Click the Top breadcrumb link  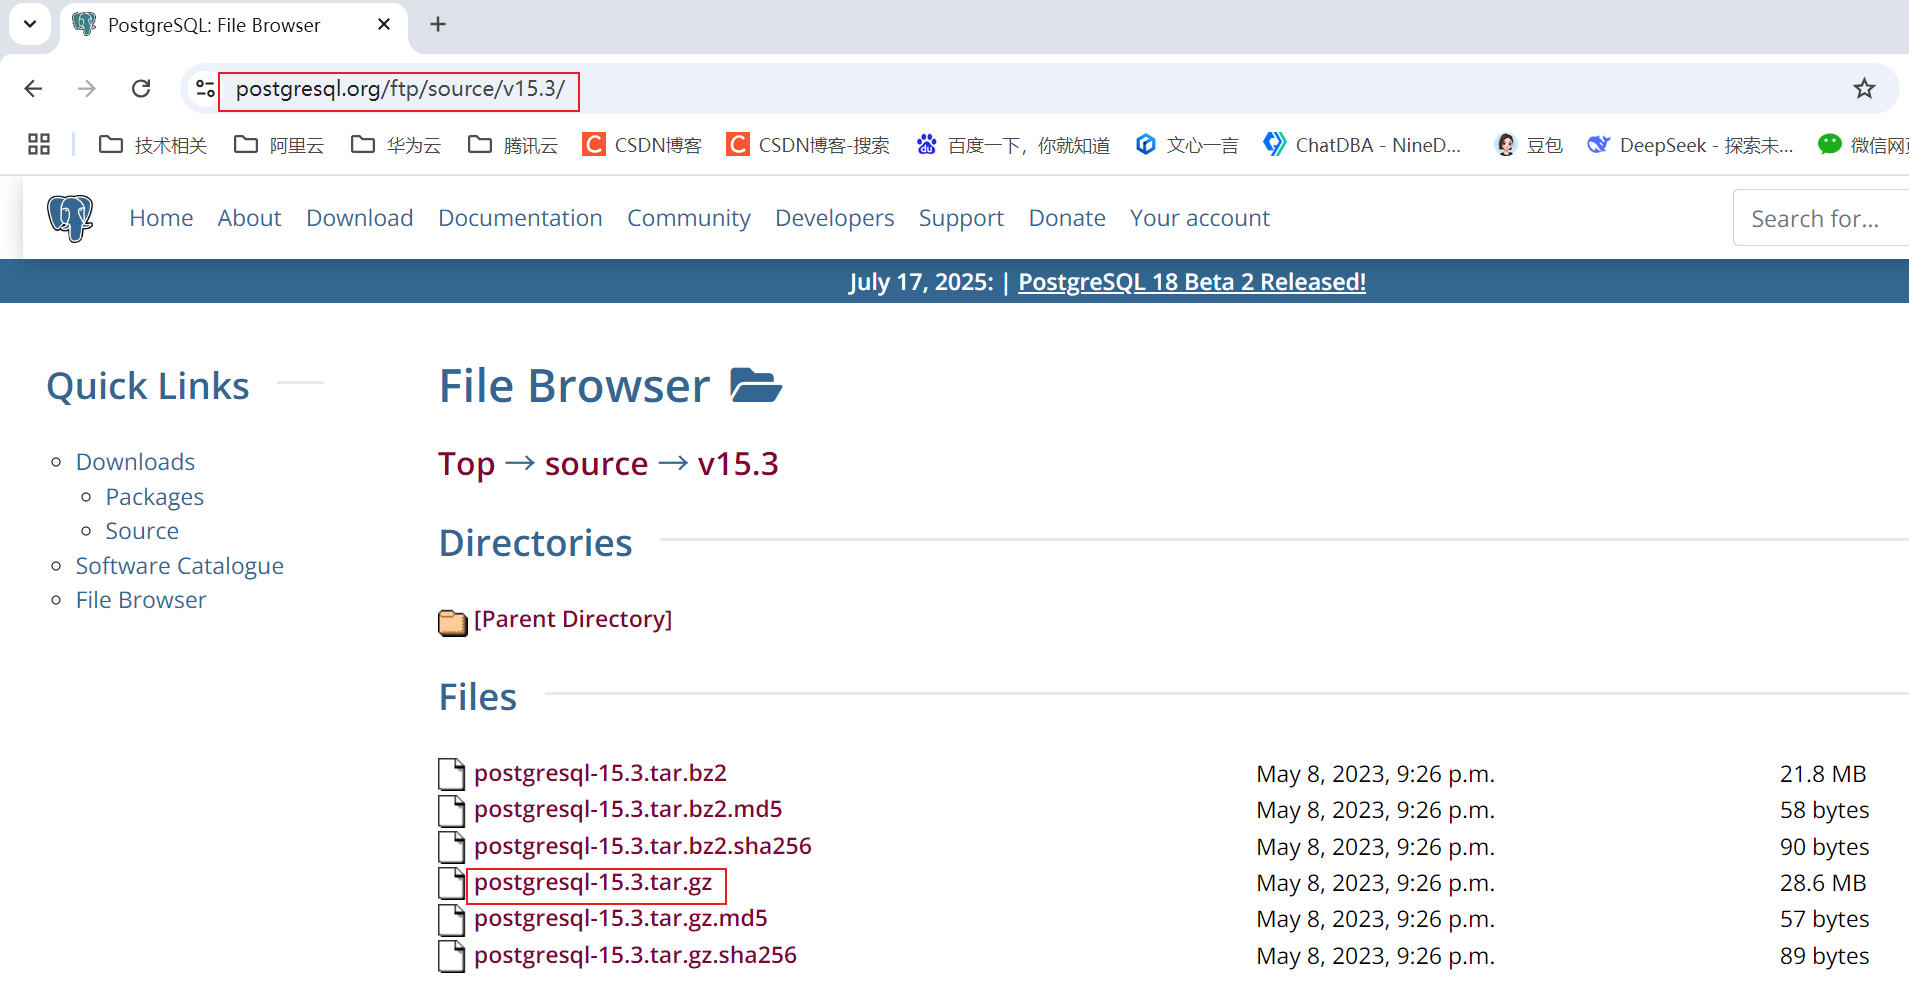pyautogui.click(x=467, y=464)
